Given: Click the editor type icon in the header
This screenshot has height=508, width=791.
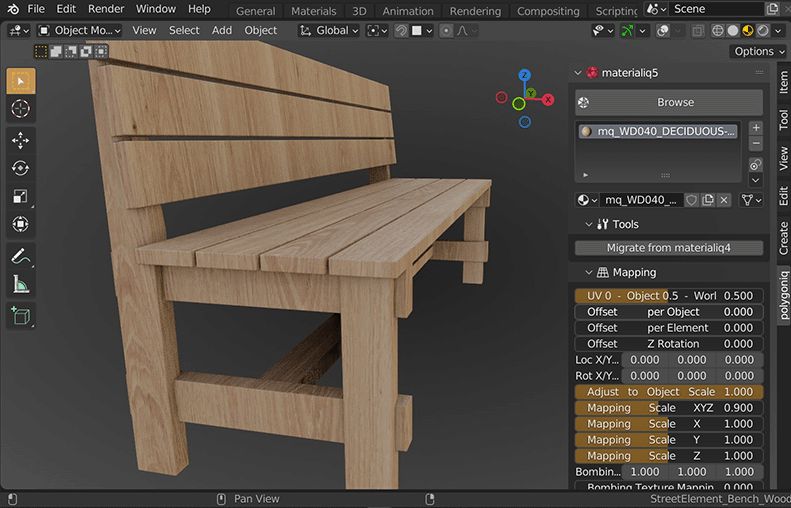Looking at the screenshot, I should coord(18,31).
